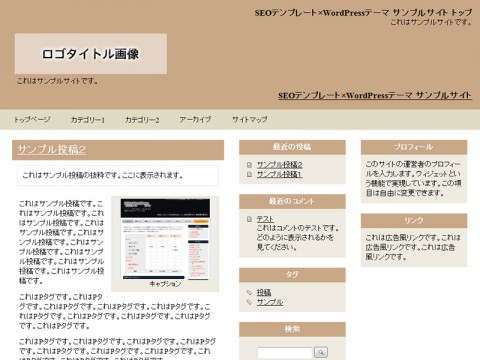Open the テスト comment link
480x360 pixels.
point(265,219)
